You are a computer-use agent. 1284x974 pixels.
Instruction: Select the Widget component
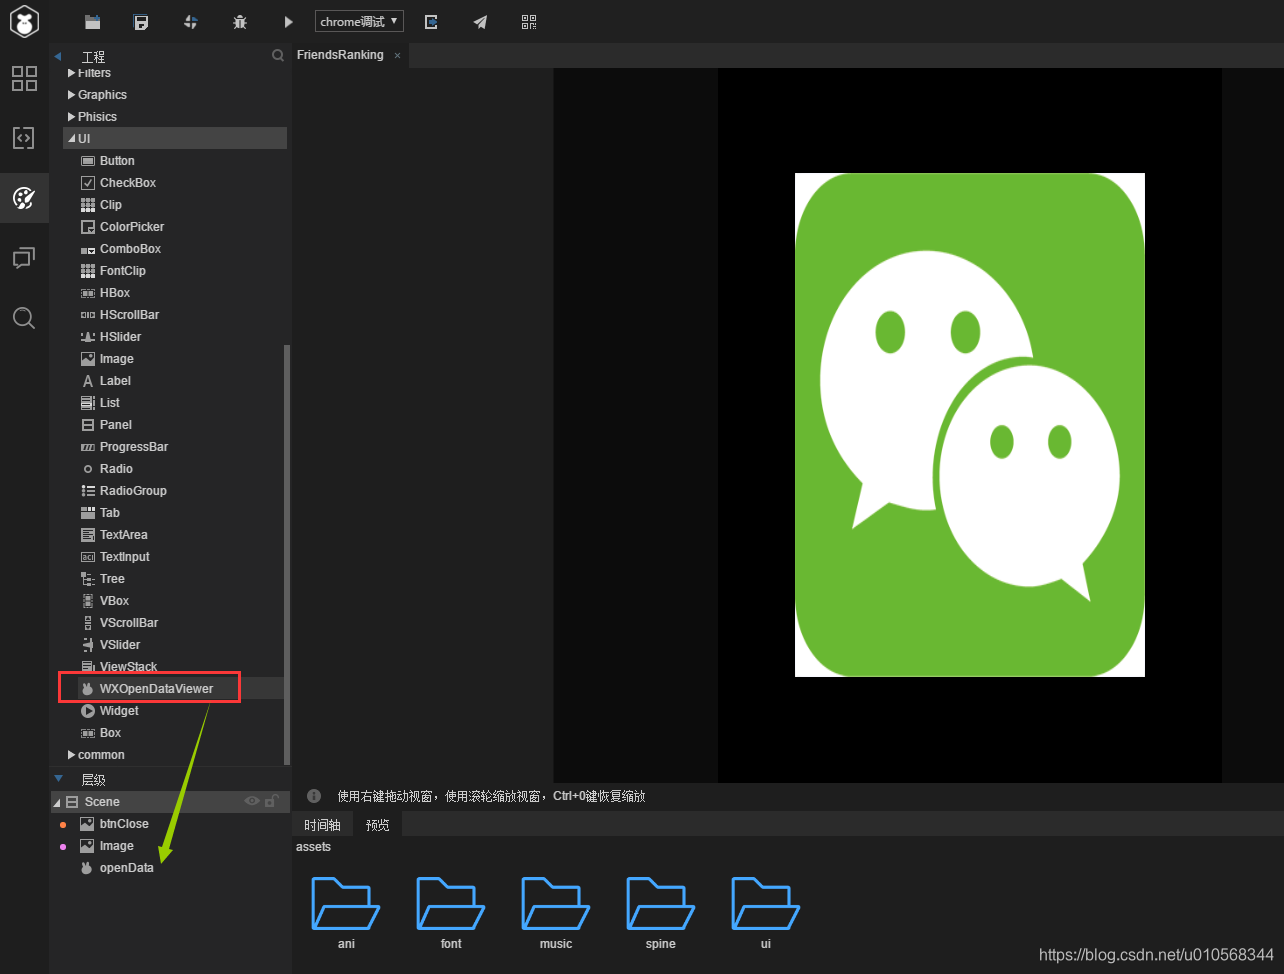[x=119, y=711]
